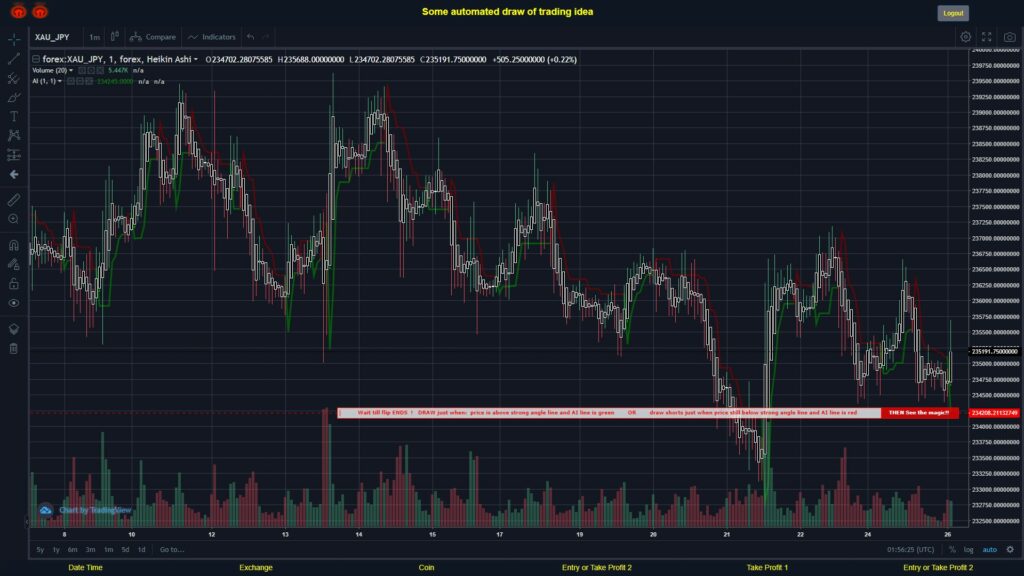Screen dimensions: 1024x576
Task: Hide the Volume indicator legend button
Action: [82, 70]
